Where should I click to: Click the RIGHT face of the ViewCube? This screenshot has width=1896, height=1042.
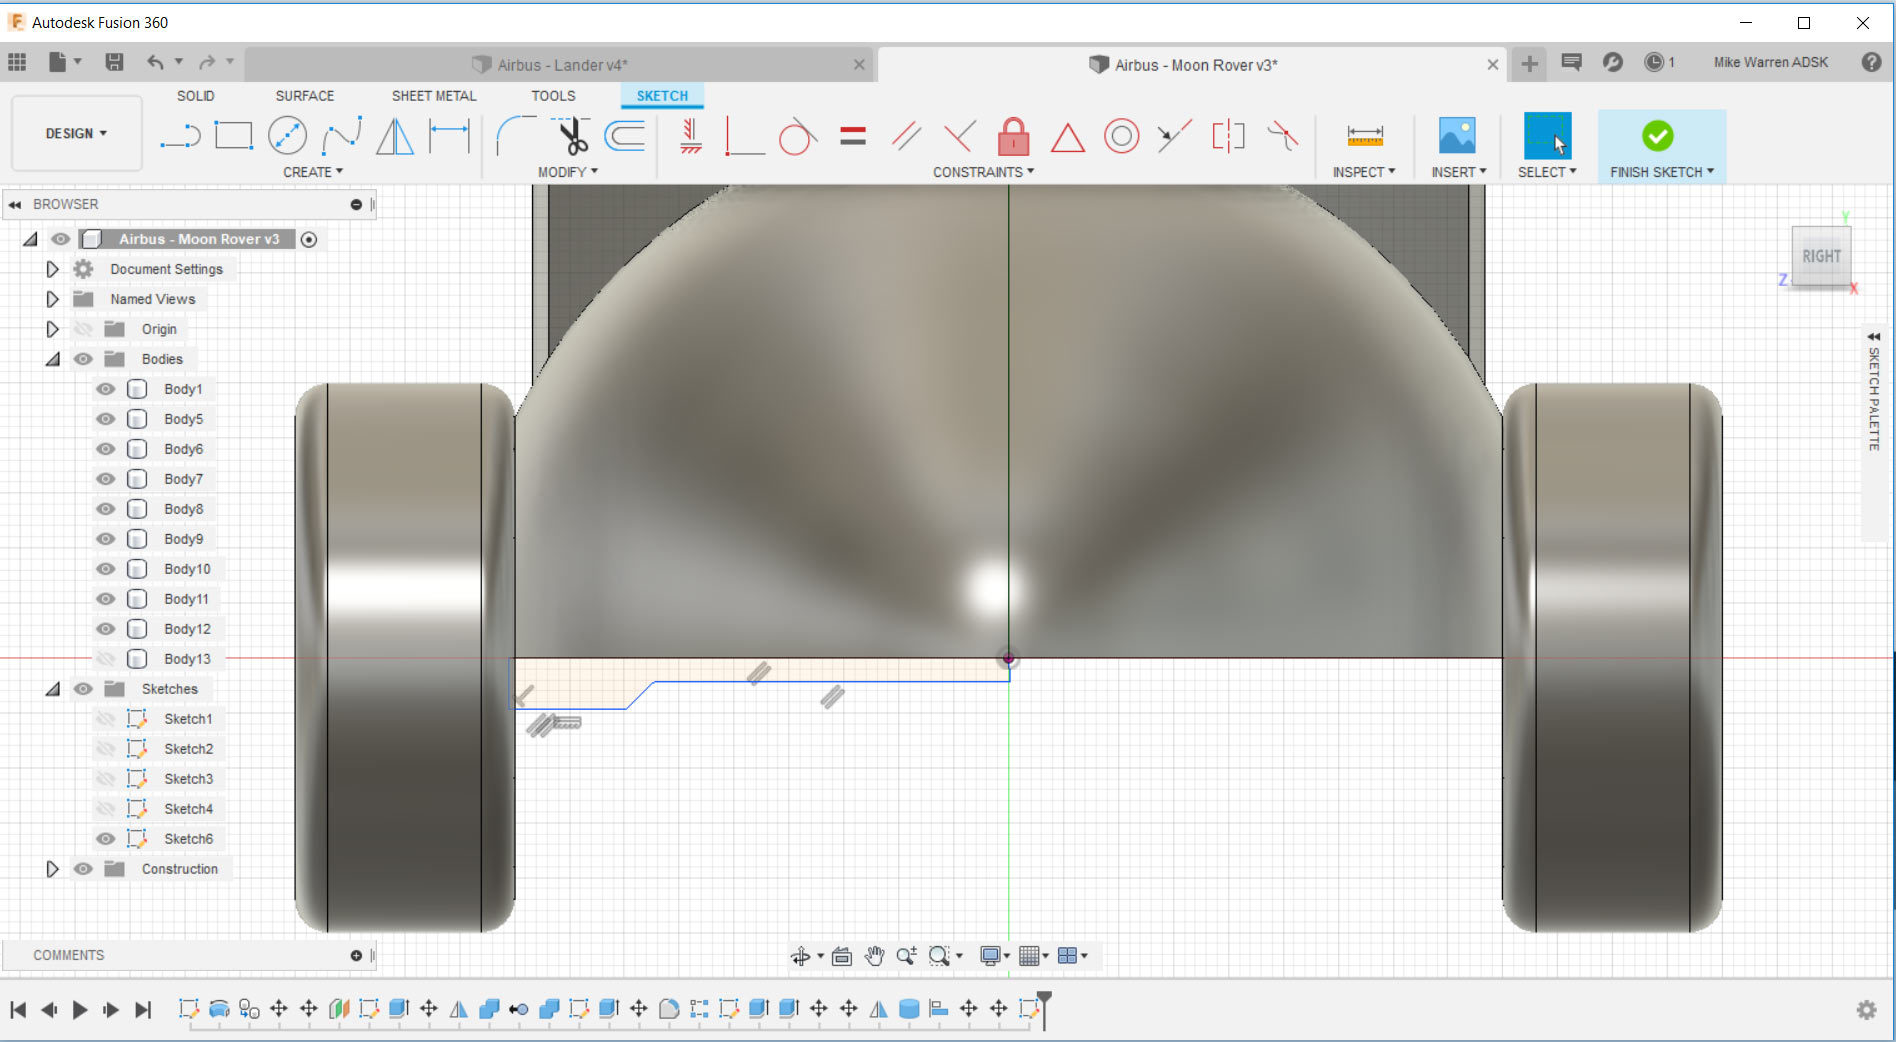[1821, 256]
